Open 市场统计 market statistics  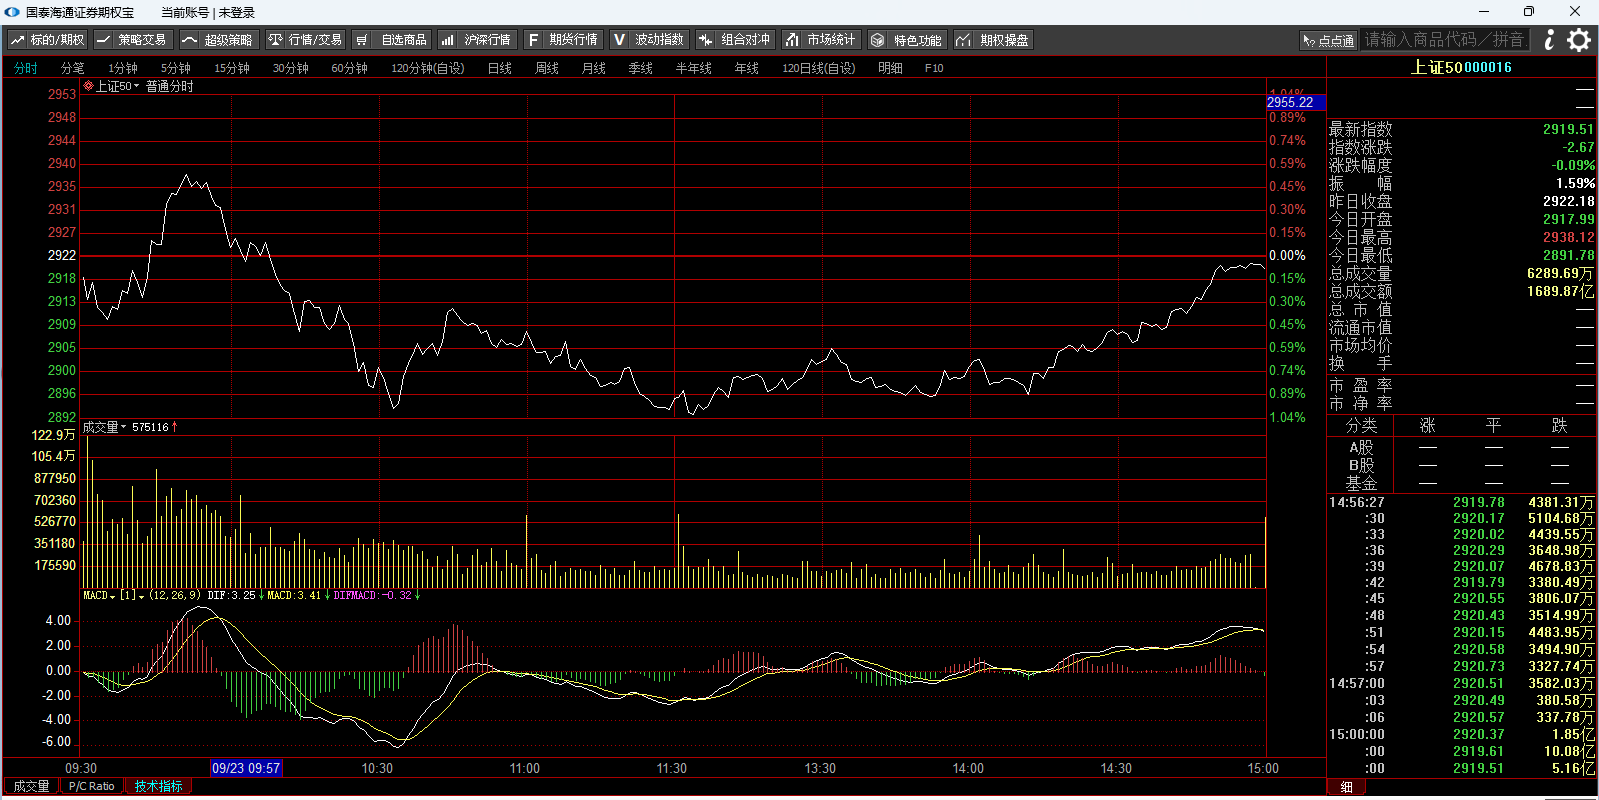tap(821, 40)
